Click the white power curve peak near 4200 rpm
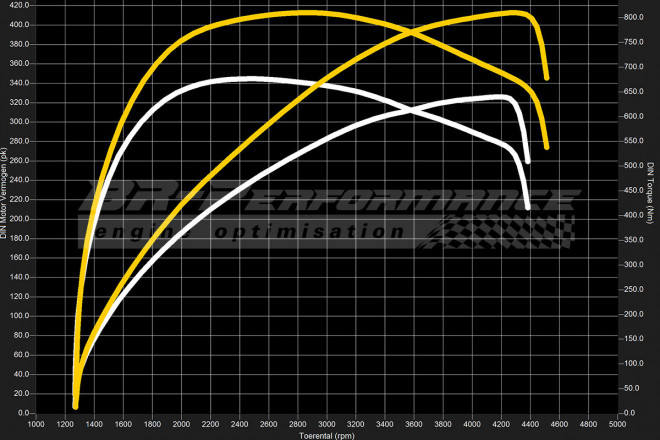The width and height of the screenshot is (660, 440). [x=500, y=97]
